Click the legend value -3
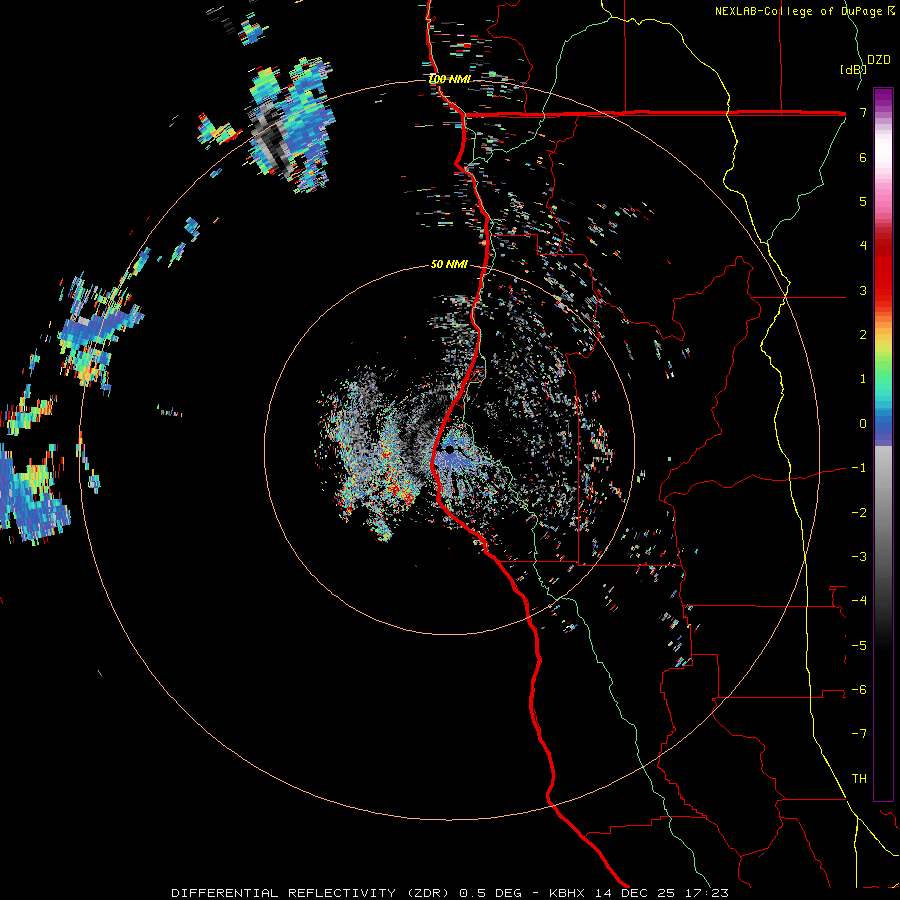The image size is (900, 900). click(x=859, y=557)
